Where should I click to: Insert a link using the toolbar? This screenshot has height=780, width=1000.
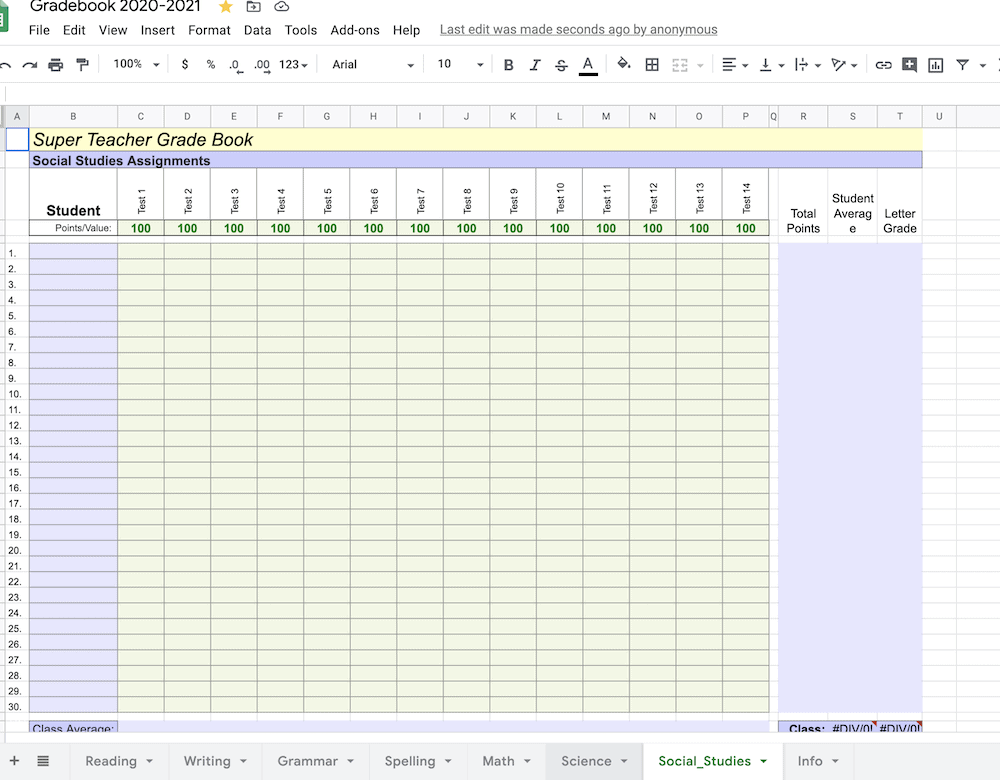pyautogui.click(x=883, y=65)
